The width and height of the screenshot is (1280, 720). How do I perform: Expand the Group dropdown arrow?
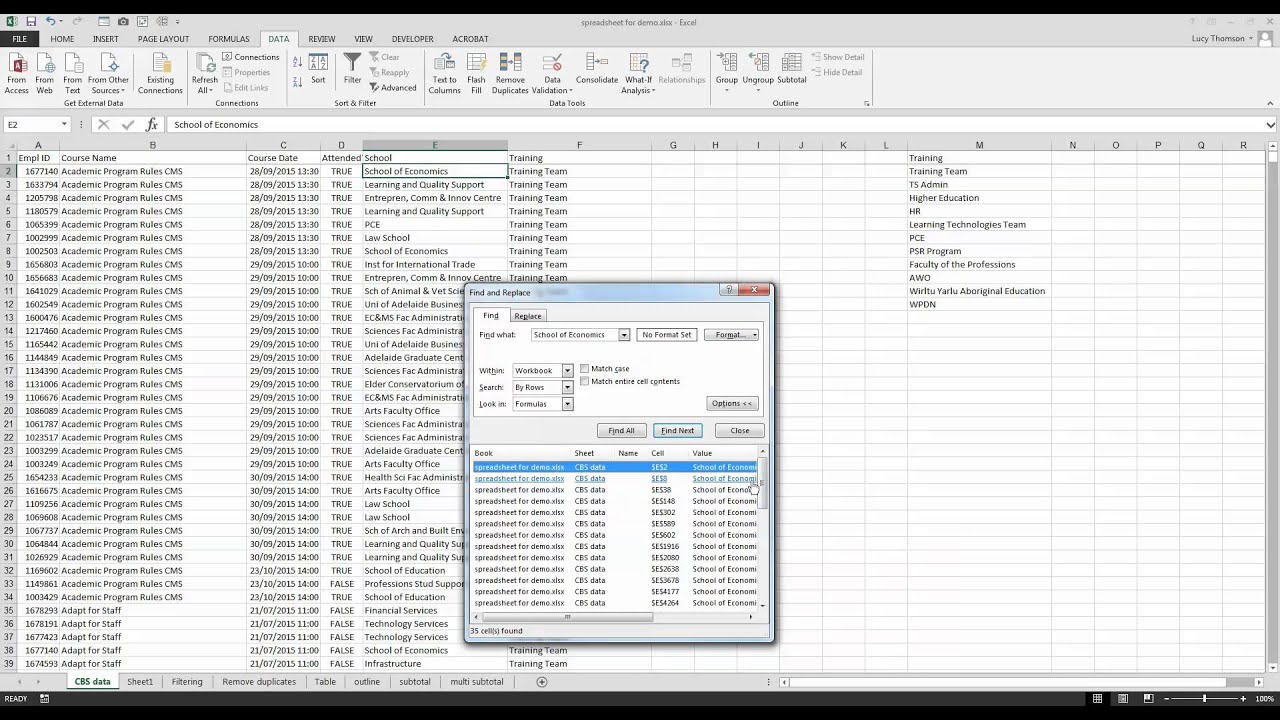click(x=727, y=90)
